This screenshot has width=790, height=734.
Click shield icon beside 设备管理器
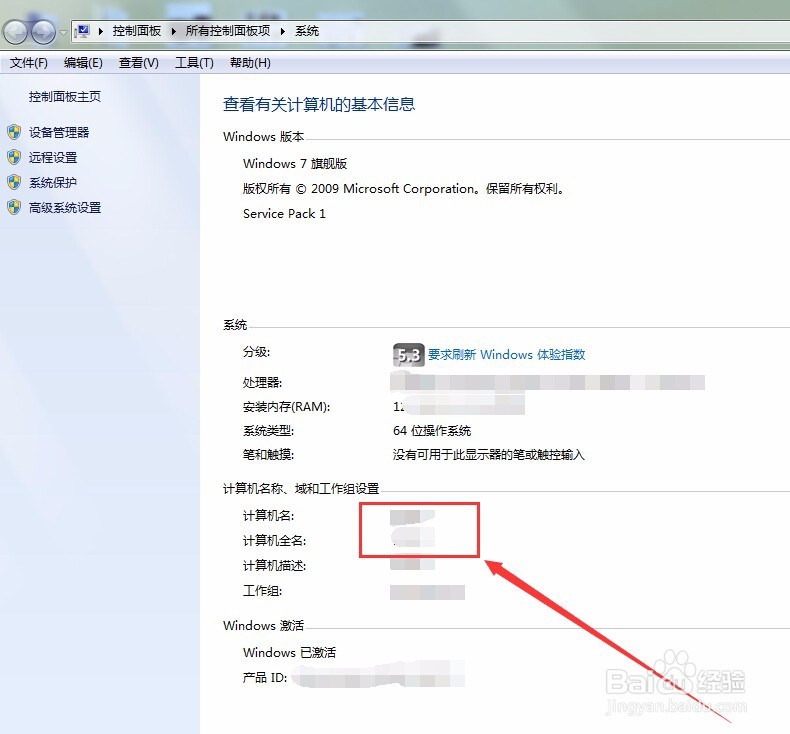[x=14, y=132]
